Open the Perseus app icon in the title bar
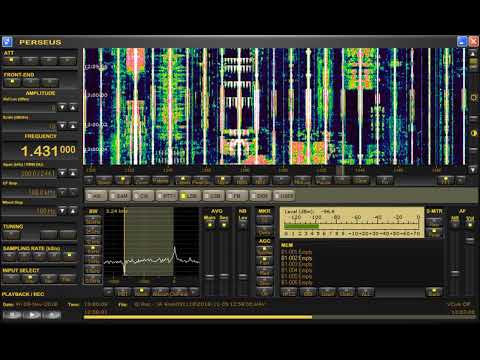The image size is (480, 360). [7, 42]
